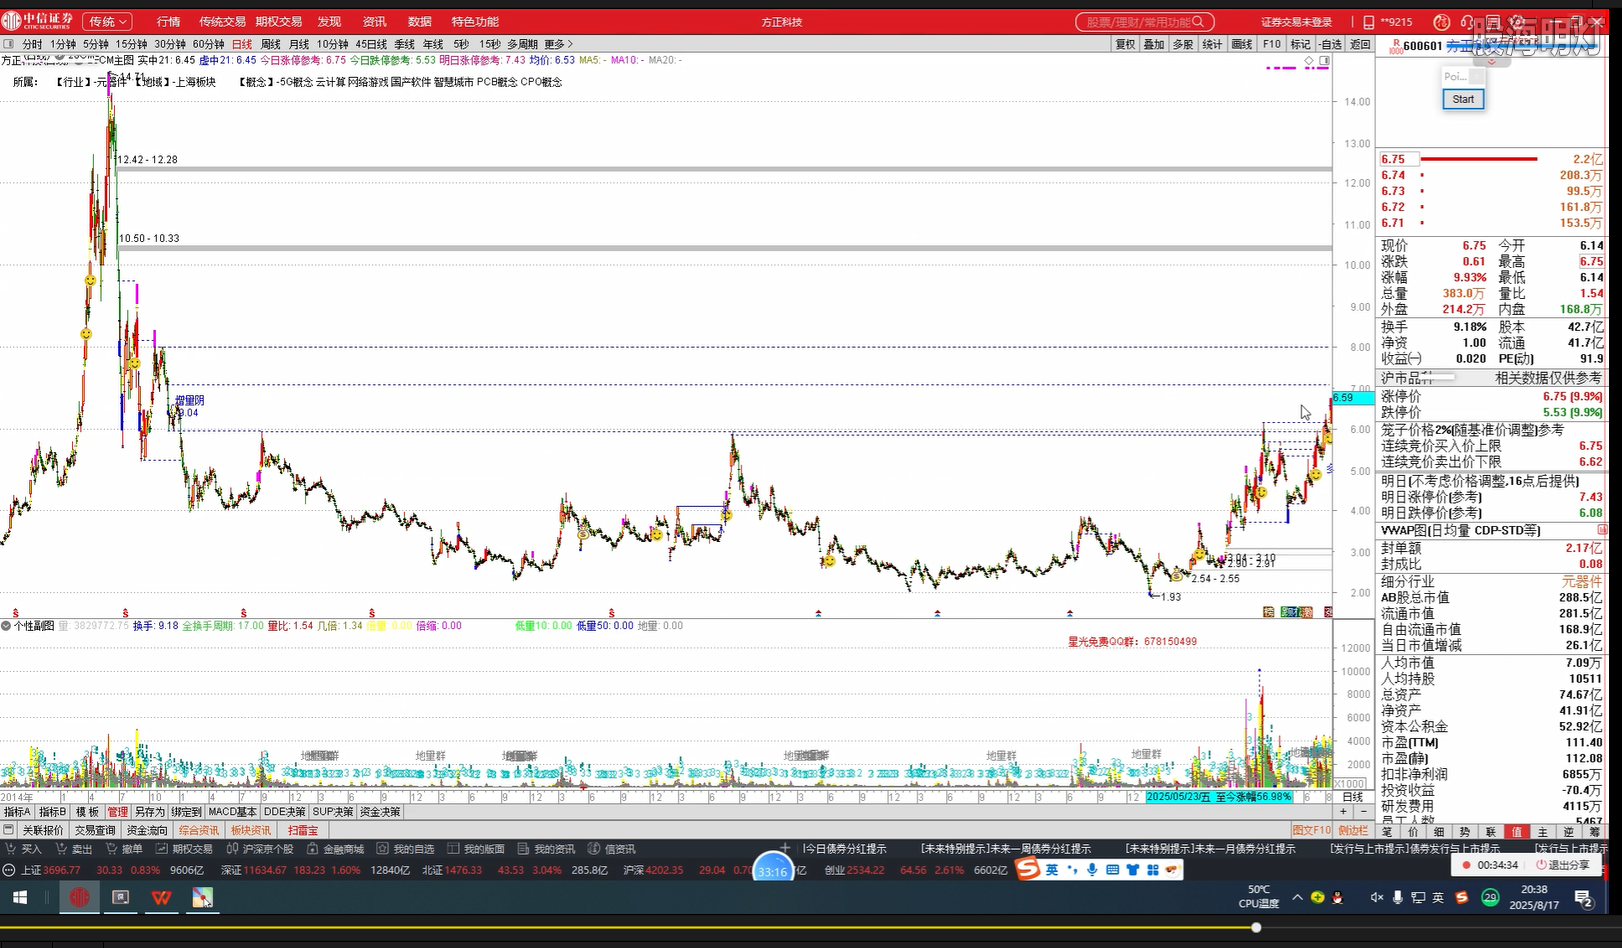Open the 传统 mode dropdown
Viewport: 1622px width, 948px height.
click(x=107, y=21)
